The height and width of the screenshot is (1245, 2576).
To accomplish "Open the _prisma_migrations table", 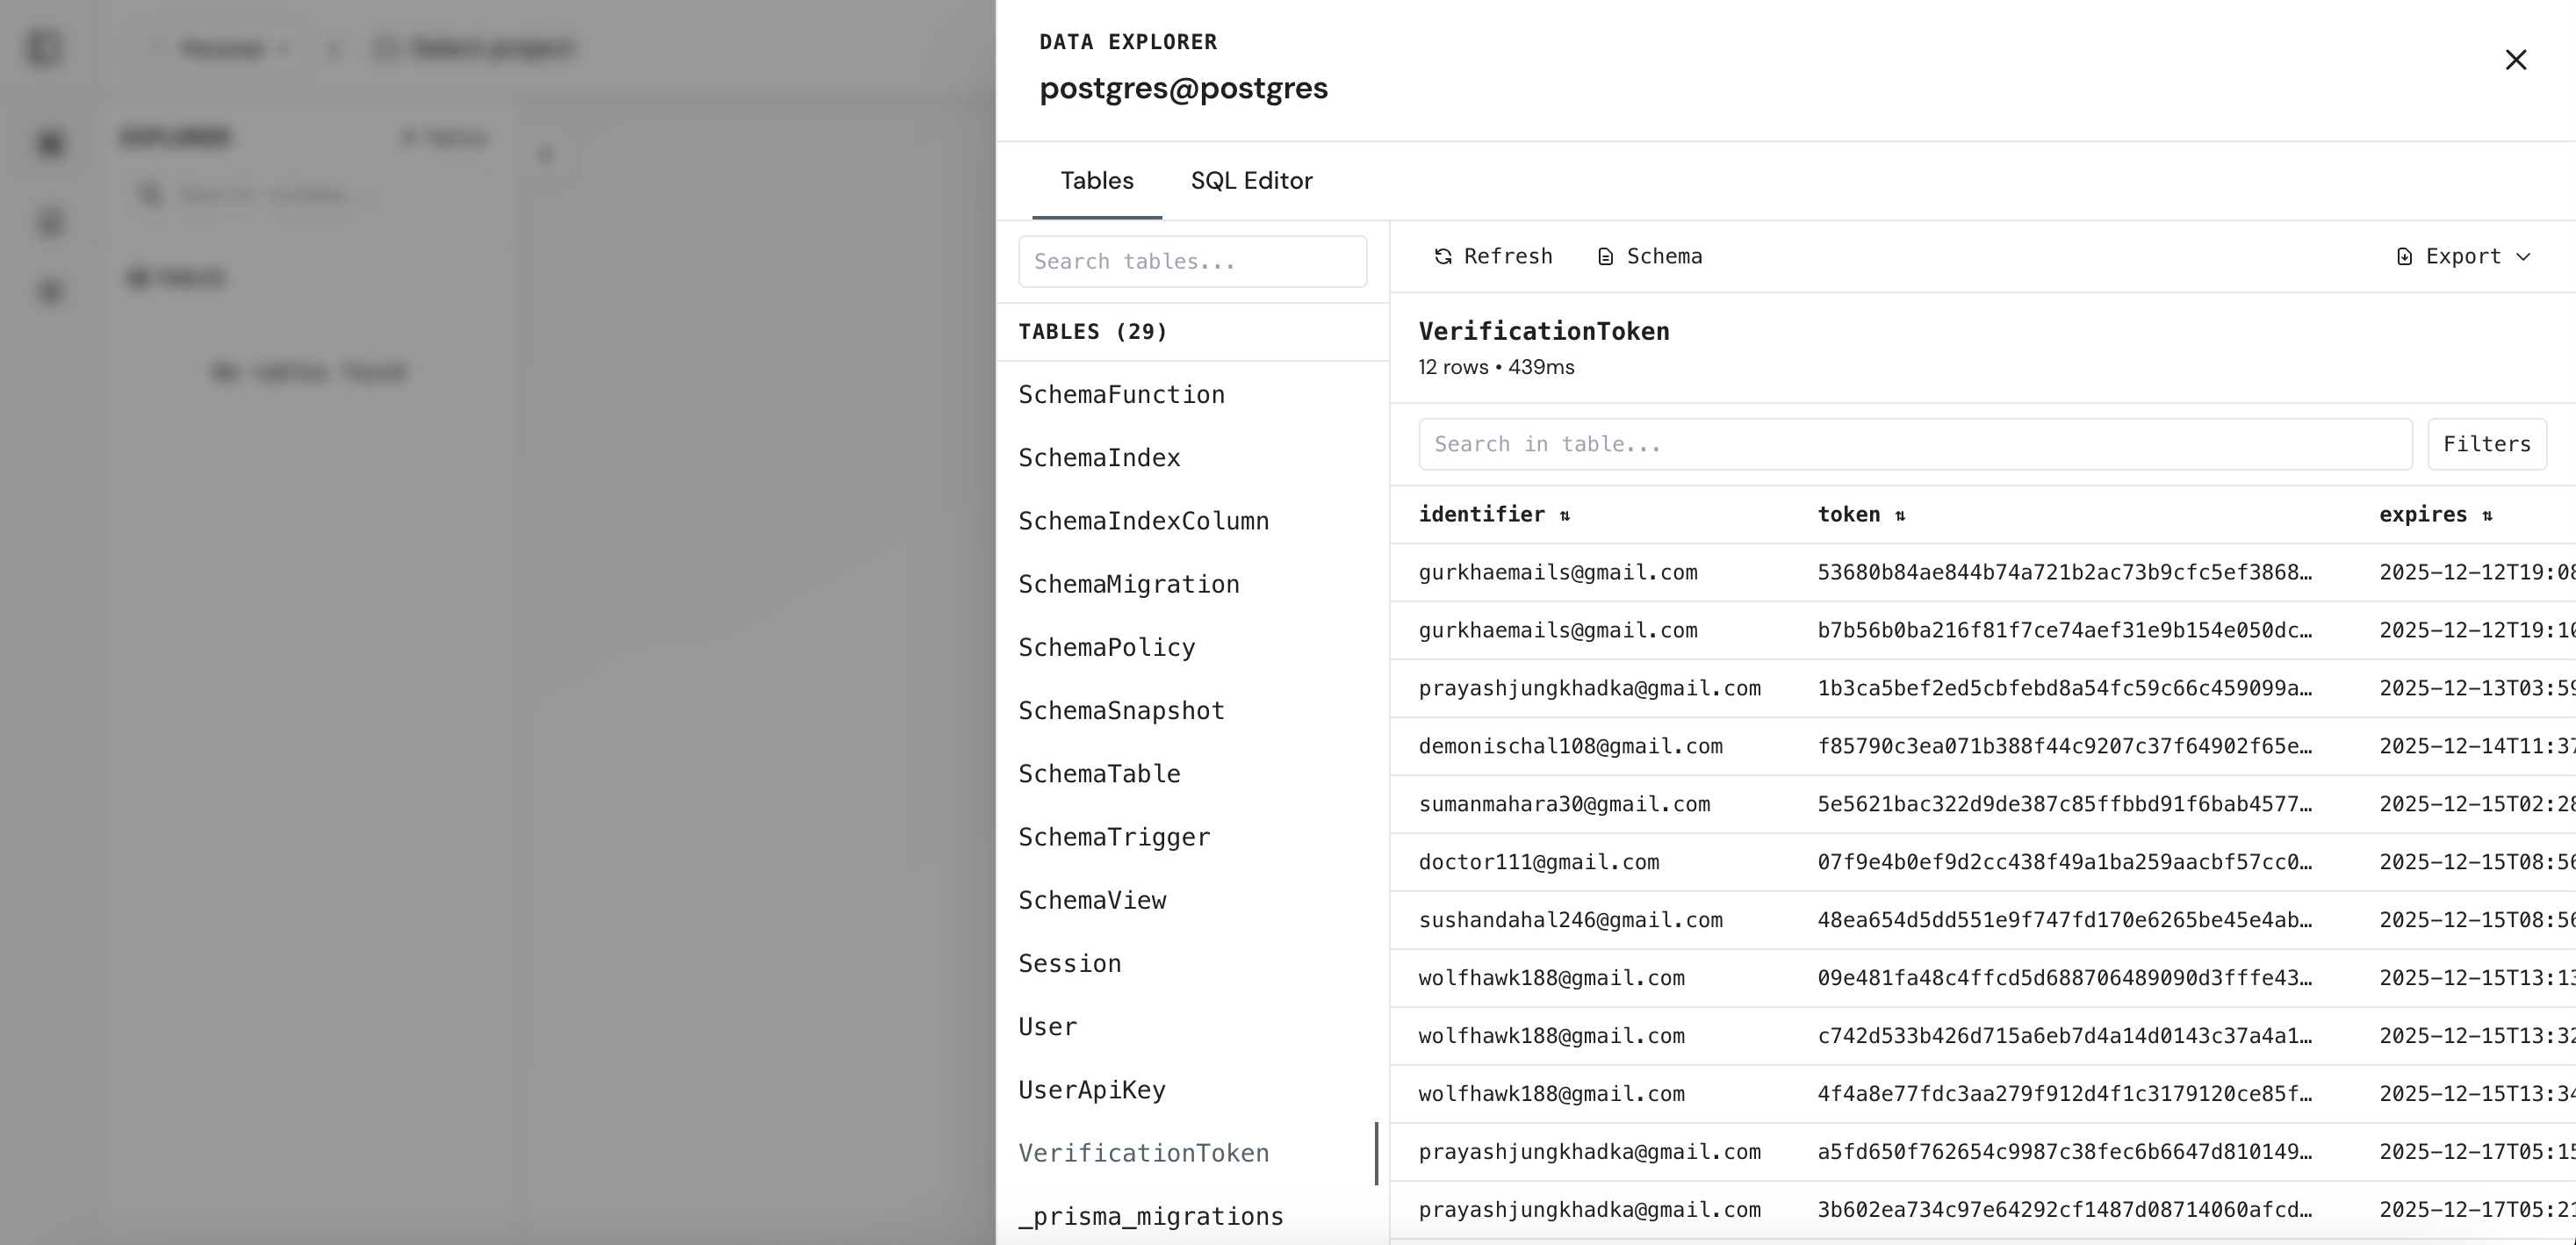I will pyautogui.click(x=1150, y=1217).
